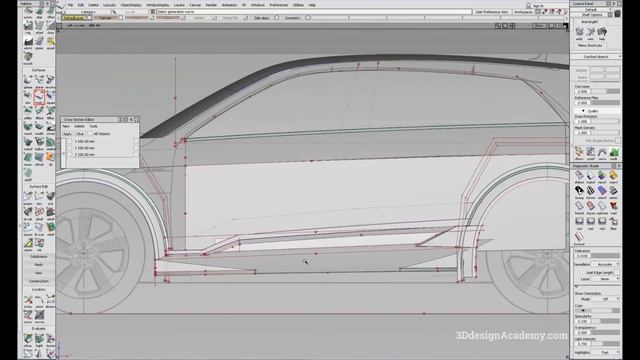Select the vis3 diagnostic shade icon
This screenshot has height=360, width=640.
(x=602, y=221)
